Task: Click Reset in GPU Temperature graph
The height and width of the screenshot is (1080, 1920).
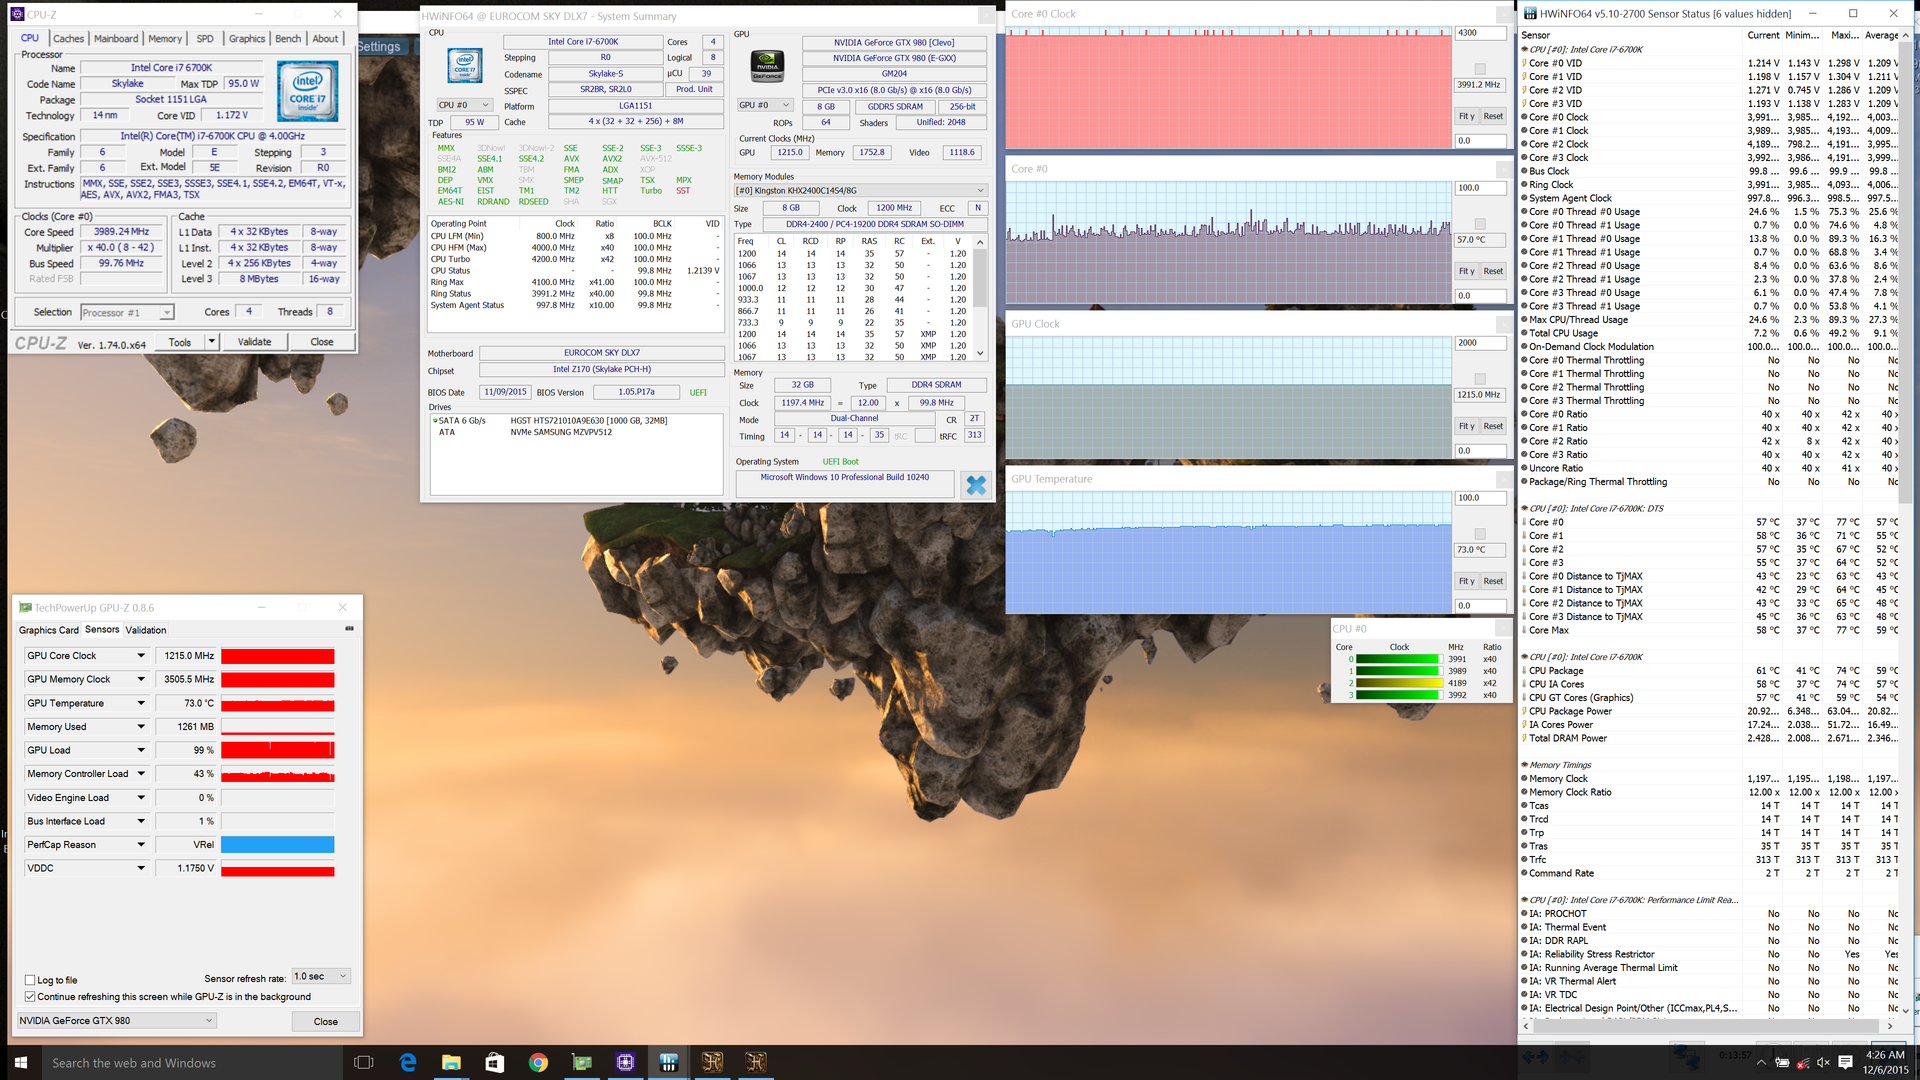Action: point(1493,581)
